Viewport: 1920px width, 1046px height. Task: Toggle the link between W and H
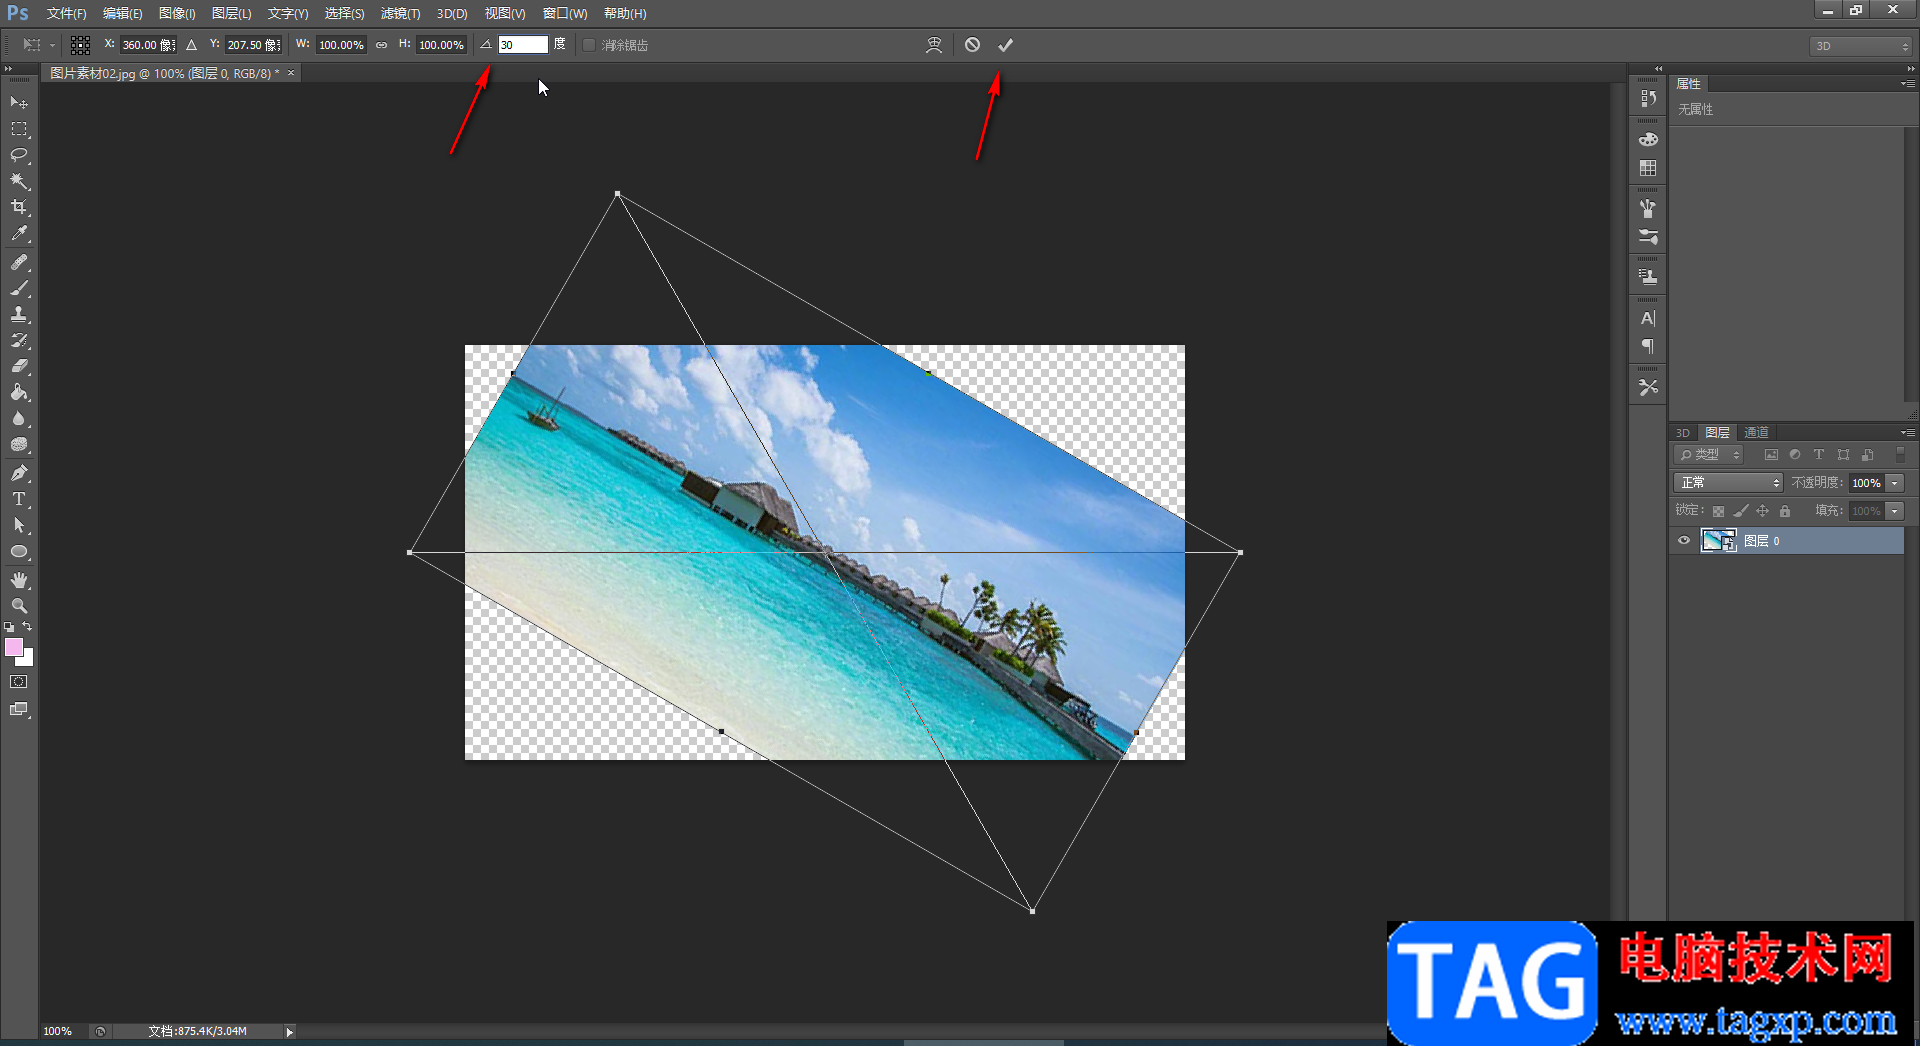click(381, 45)
